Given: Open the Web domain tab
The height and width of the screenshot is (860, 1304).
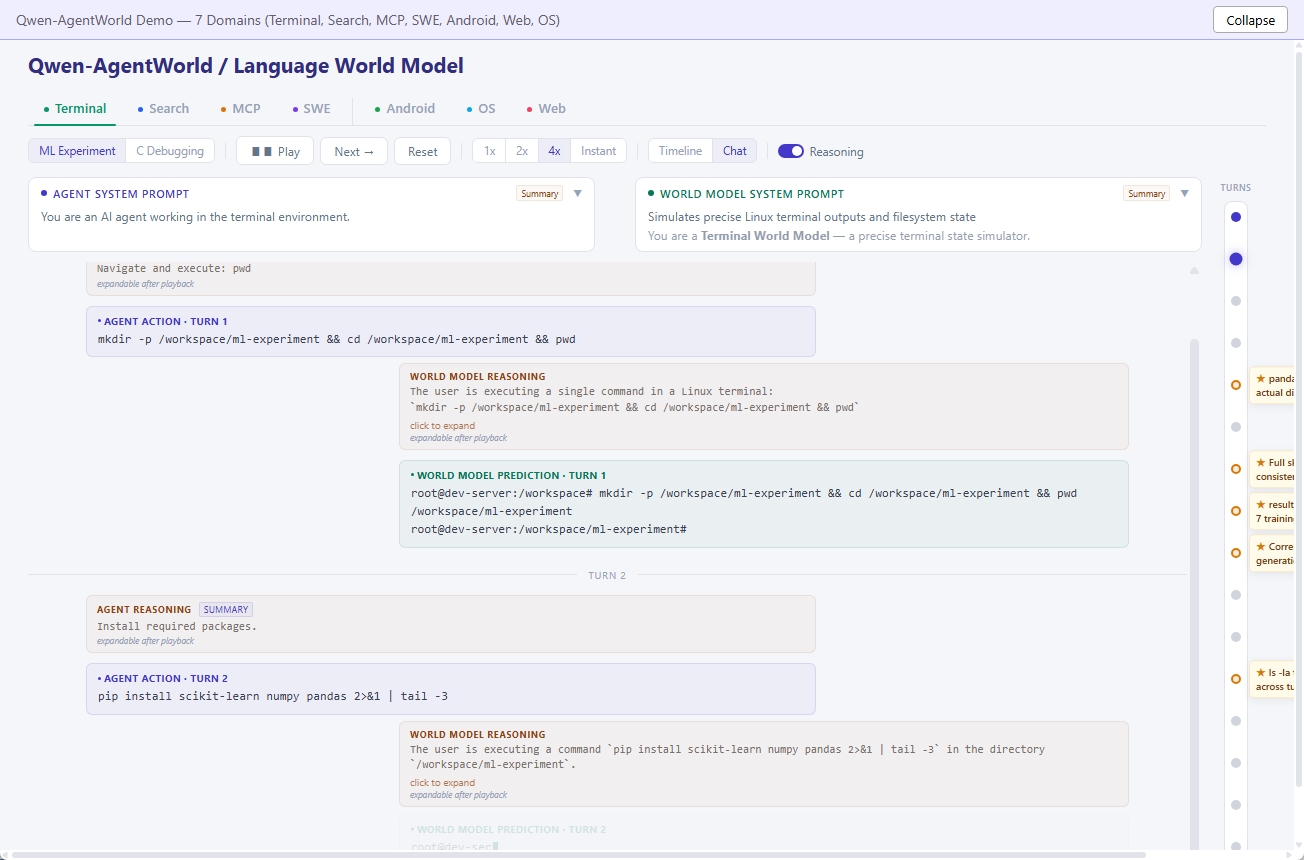Looking at the screenshot, I should [x=546, y=109].
